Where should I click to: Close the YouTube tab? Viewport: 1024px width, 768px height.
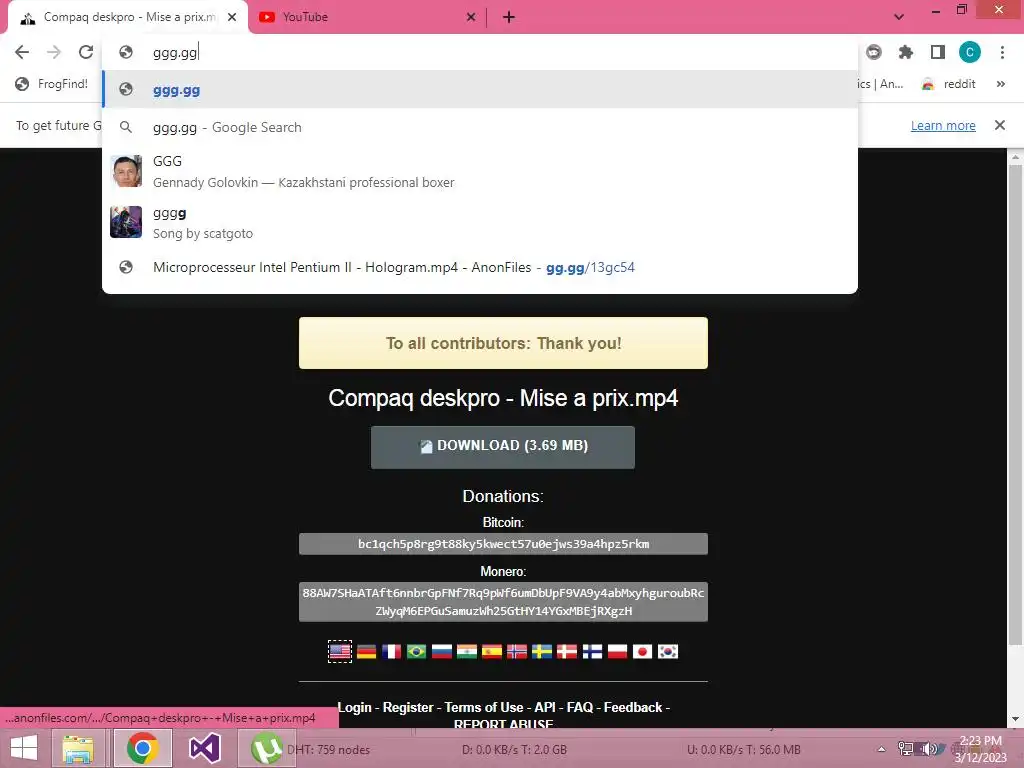click(x=471, y=17)
